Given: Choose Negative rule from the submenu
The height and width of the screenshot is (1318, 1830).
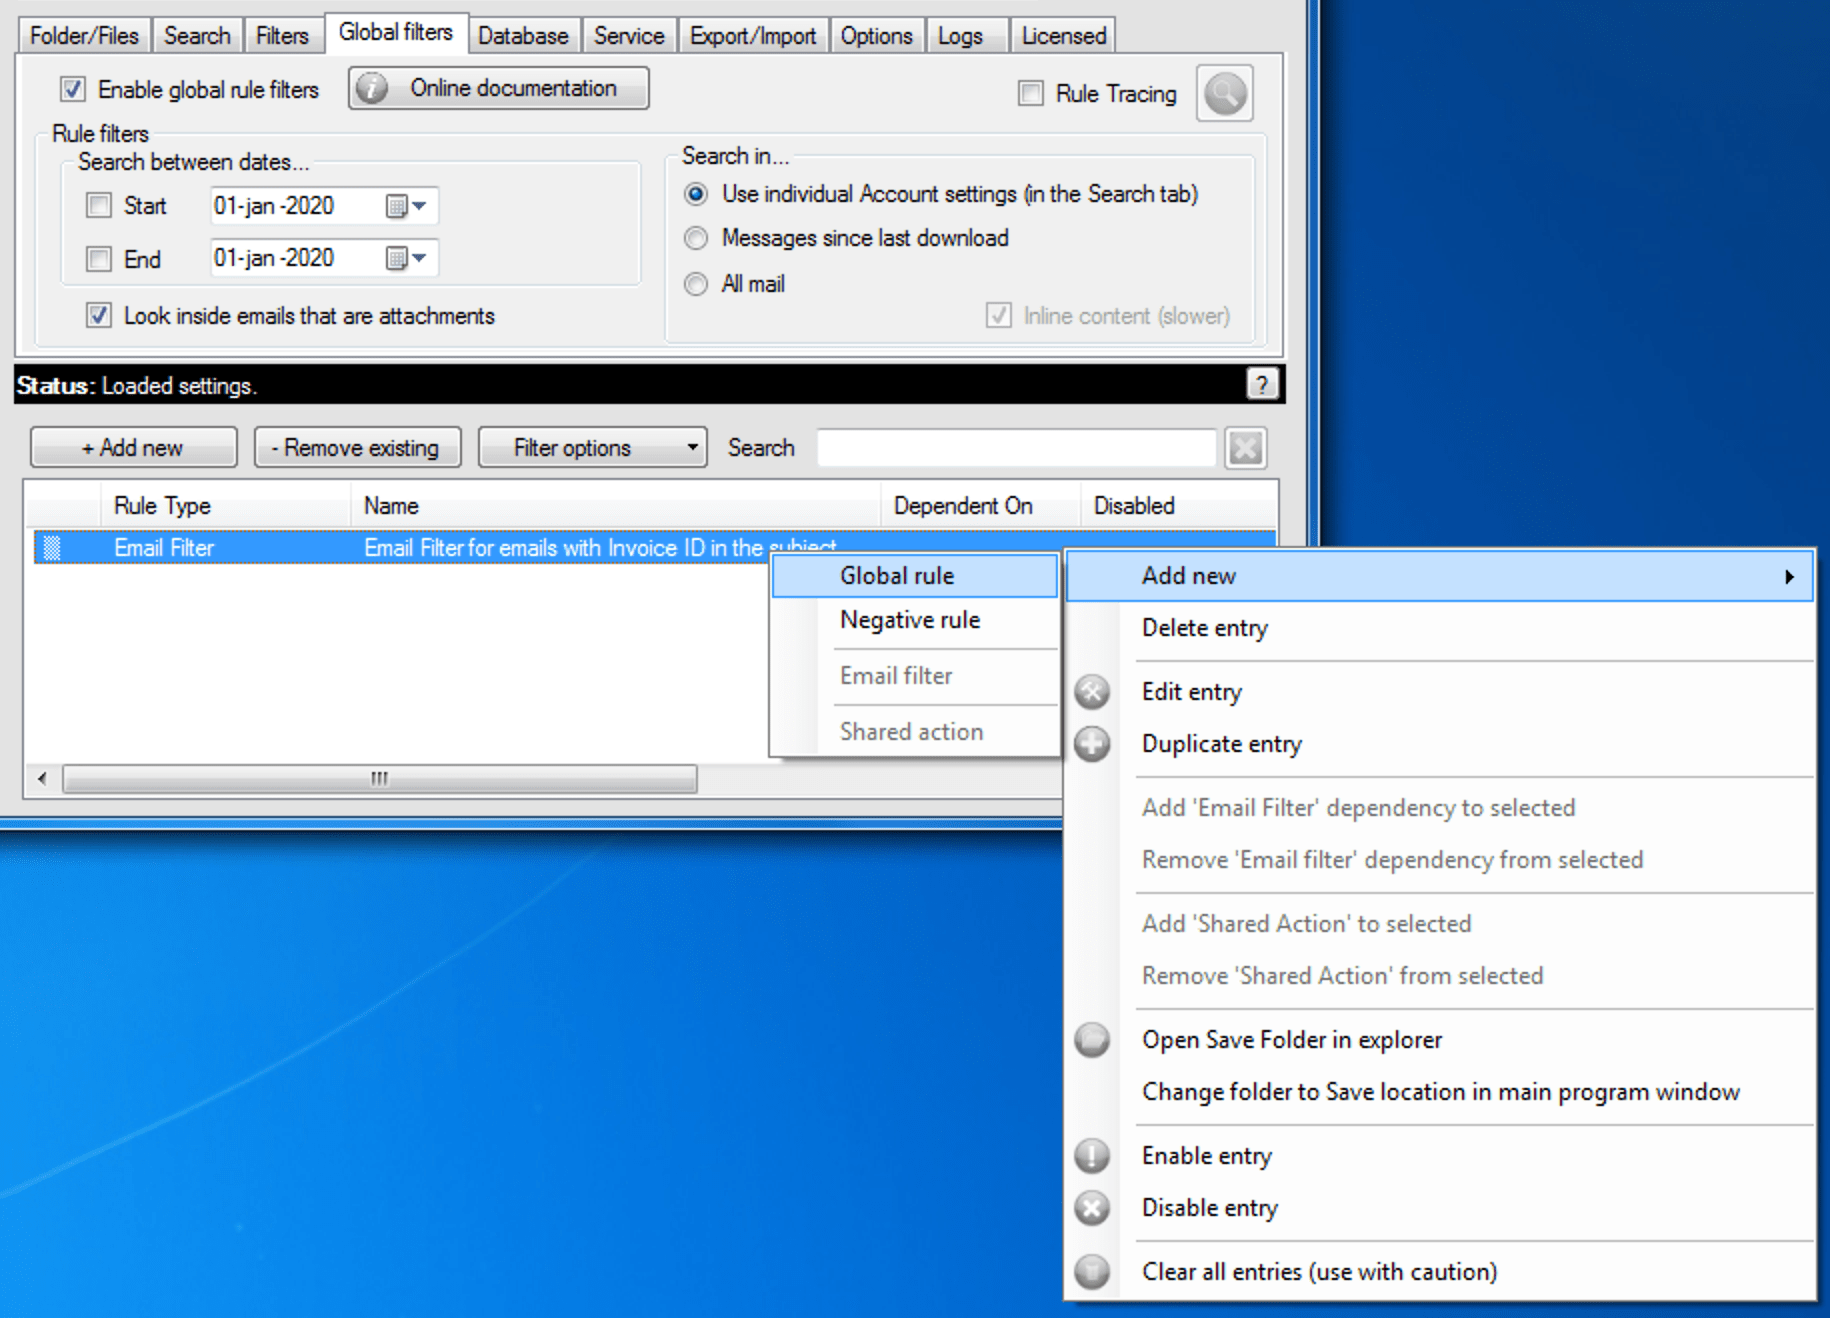Looking at the screenshot, I should coord(910,620).
